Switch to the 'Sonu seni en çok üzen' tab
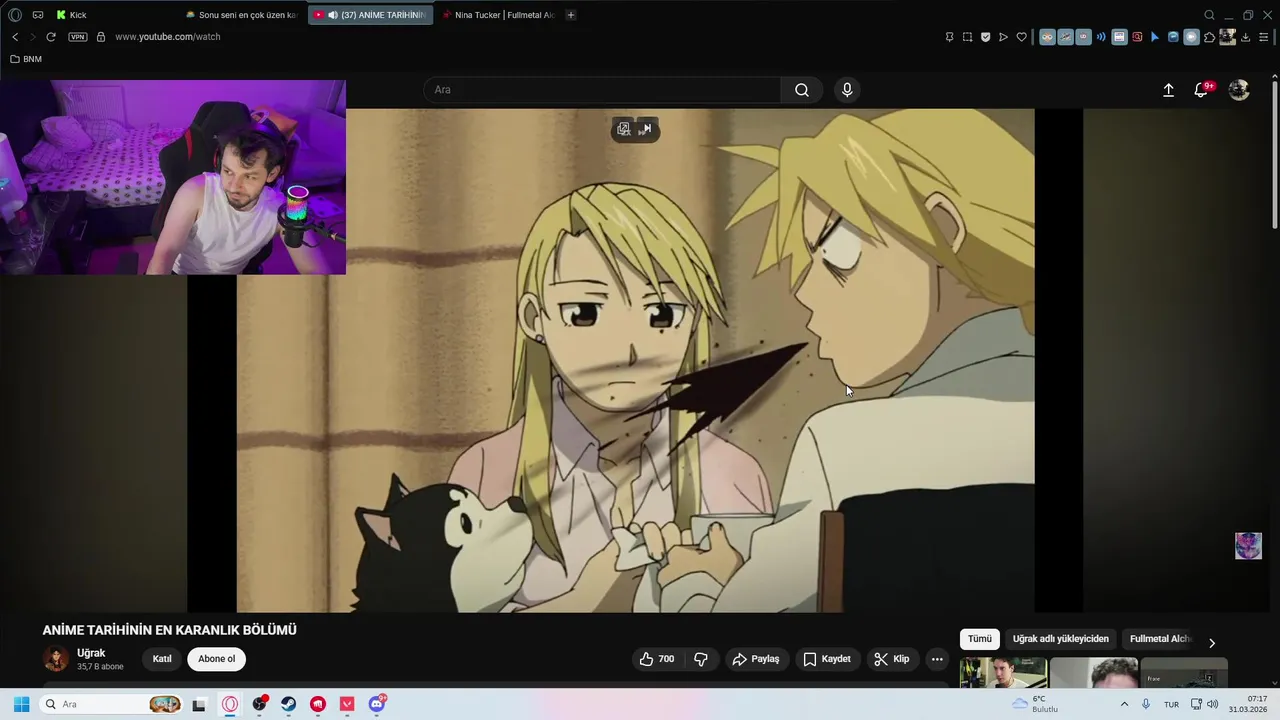The image size is (1280, 720). (x=242, y=15)
